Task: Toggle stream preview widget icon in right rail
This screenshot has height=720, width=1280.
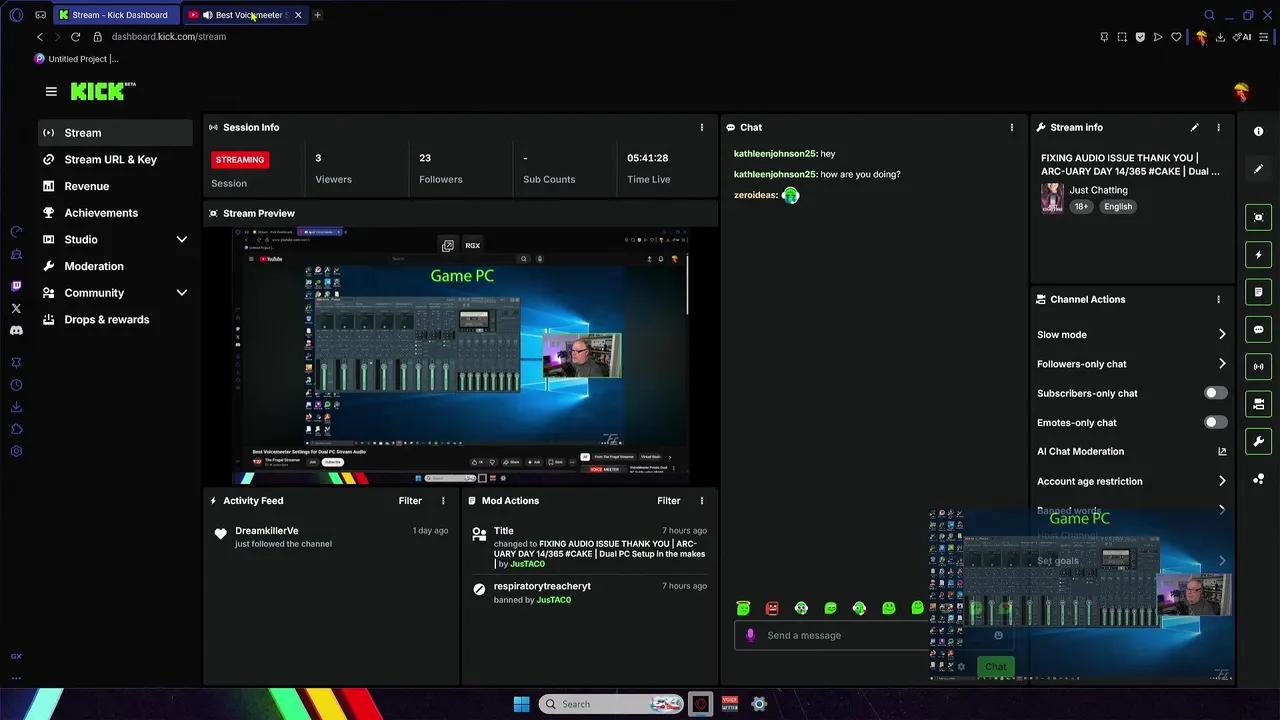Action: click(1258, 217)
